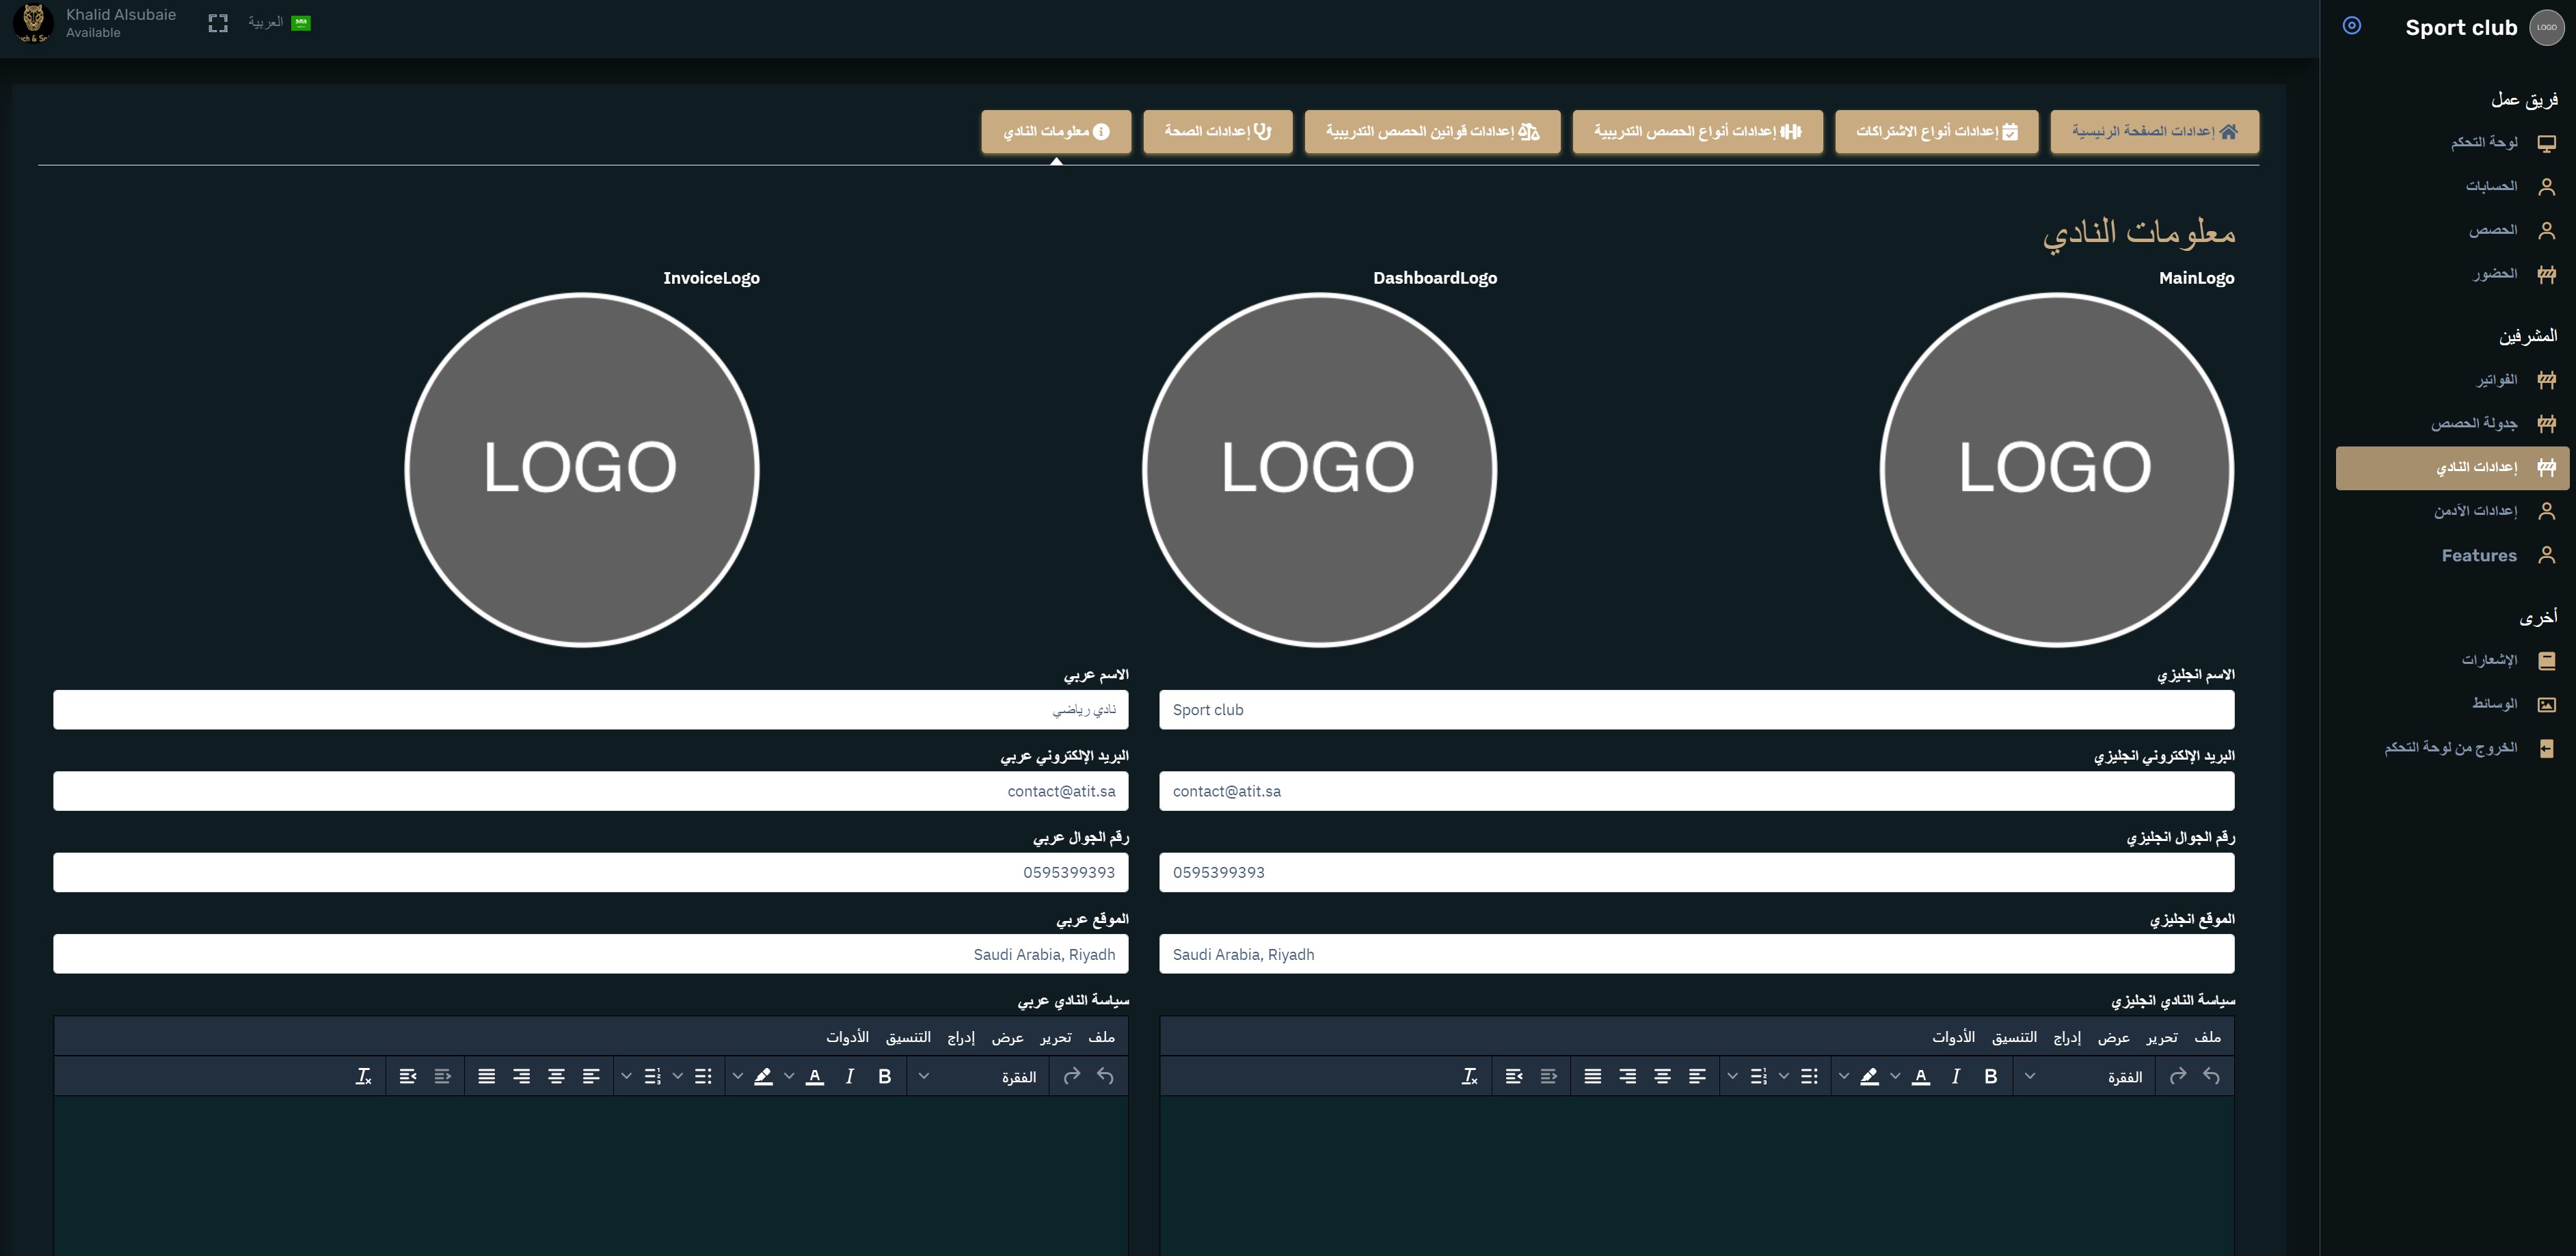Viewport: 2576px width, 1256px height.
Task: Click Italic in the Arabic policy editor
Action: pyautogui.click(x=849, y=1076)
